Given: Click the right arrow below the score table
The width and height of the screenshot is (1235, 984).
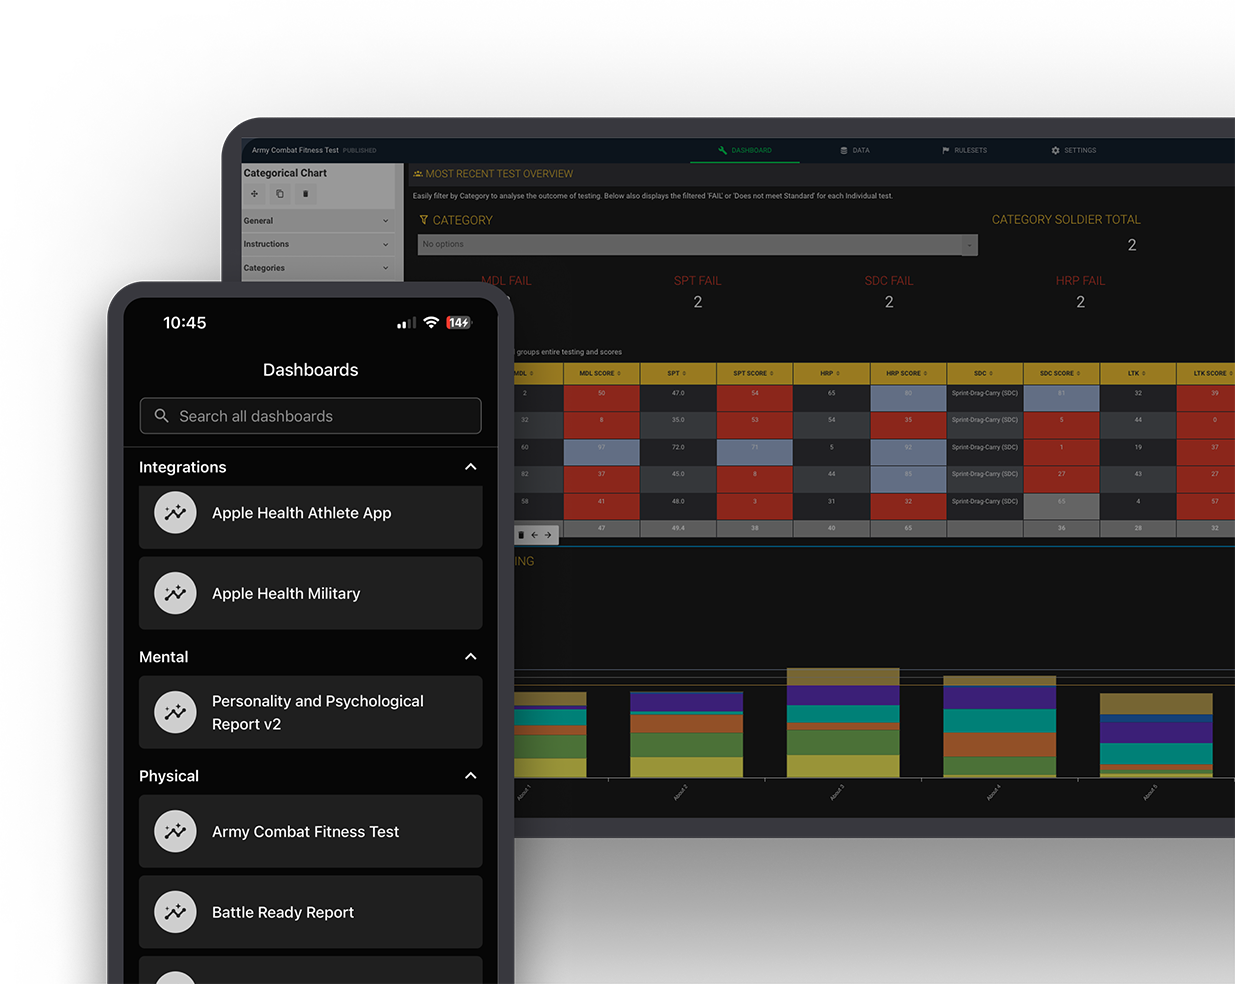Looking at the screenshot, I should (x=548, y=535).
